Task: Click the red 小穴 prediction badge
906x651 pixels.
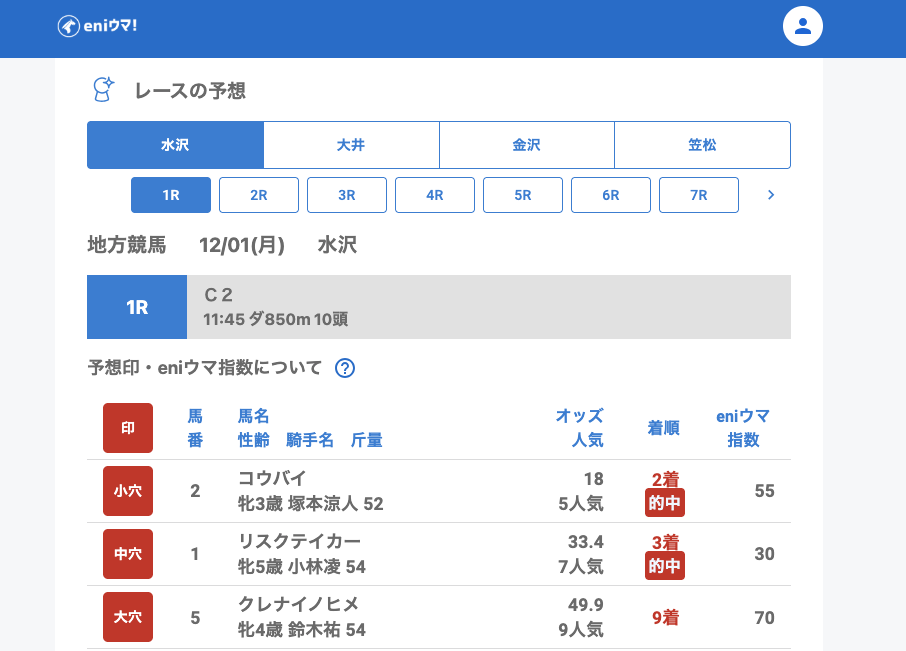Action: click(128, 491)
